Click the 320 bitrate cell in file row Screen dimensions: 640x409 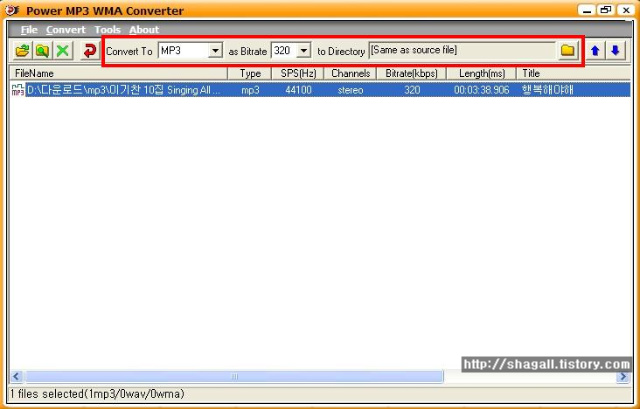click(x=412, y=90)
